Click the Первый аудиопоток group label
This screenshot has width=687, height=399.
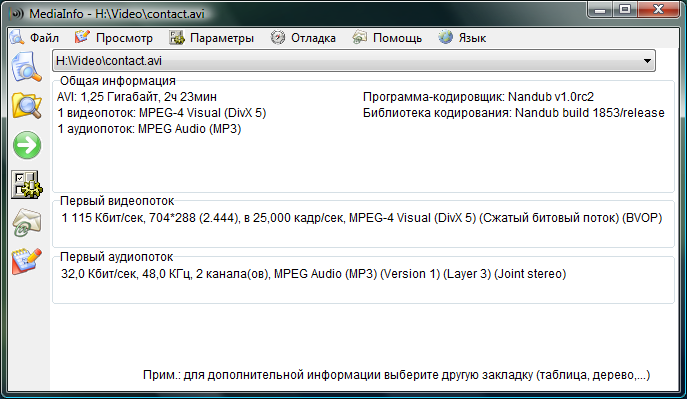point(117,257)
